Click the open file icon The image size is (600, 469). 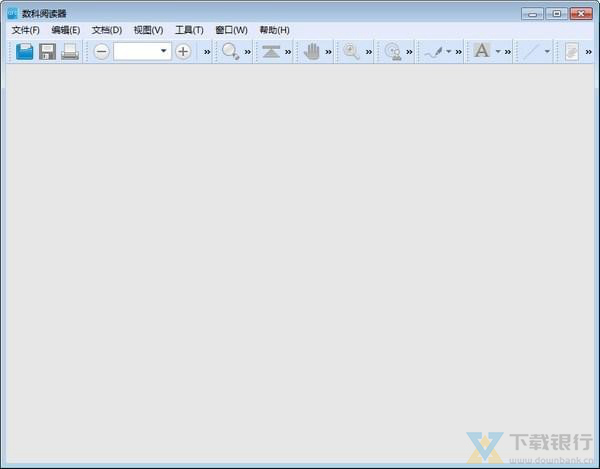(25, 51)
